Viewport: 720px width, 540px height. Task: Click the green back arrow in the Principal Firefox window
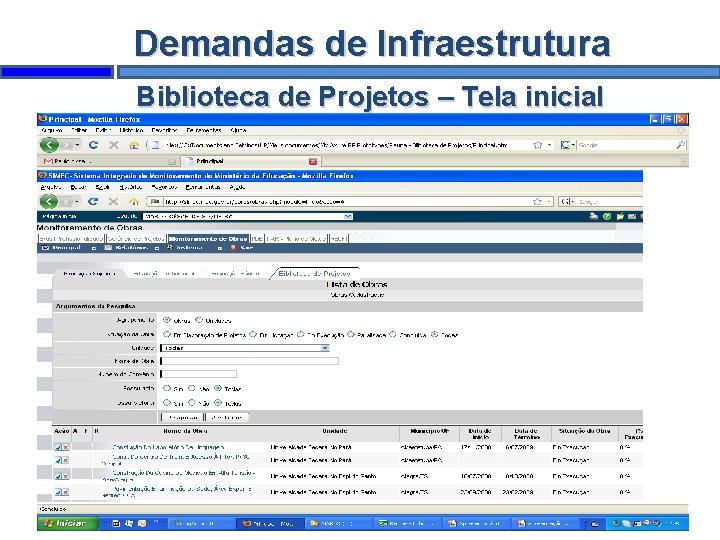coord(49,145)
